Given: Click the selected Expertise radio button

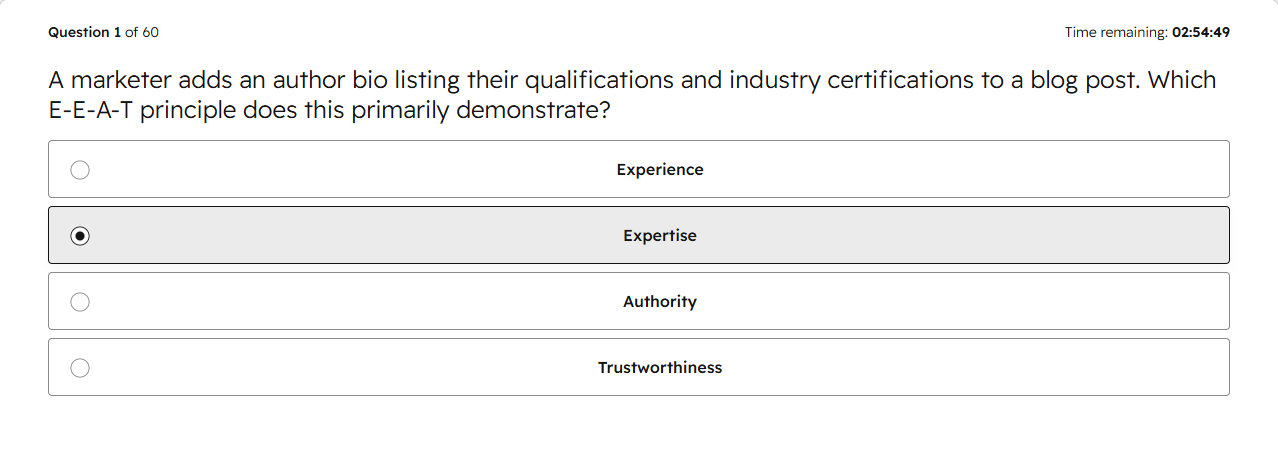Looking at the screenshot, I should 80,236.
